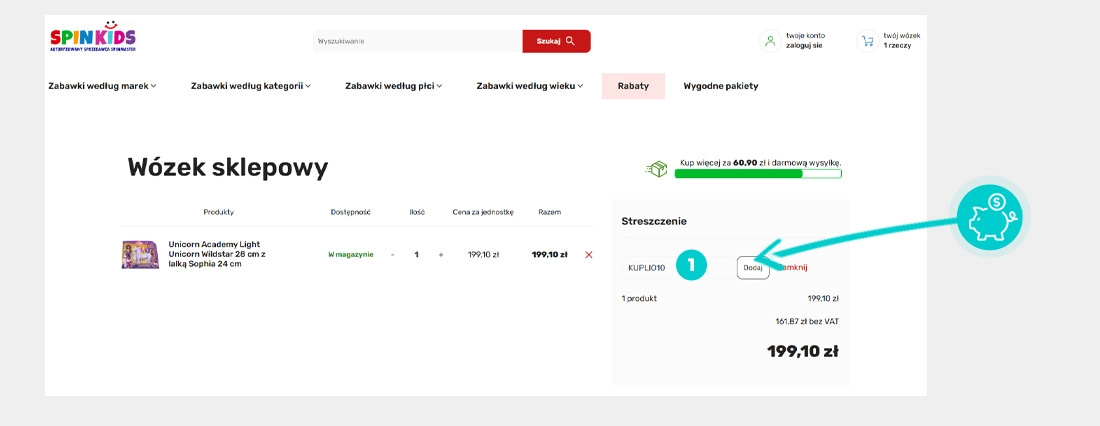Click the discount code field containing KUPLIO10
1100x426 pixels.
[x=677, y=268]
